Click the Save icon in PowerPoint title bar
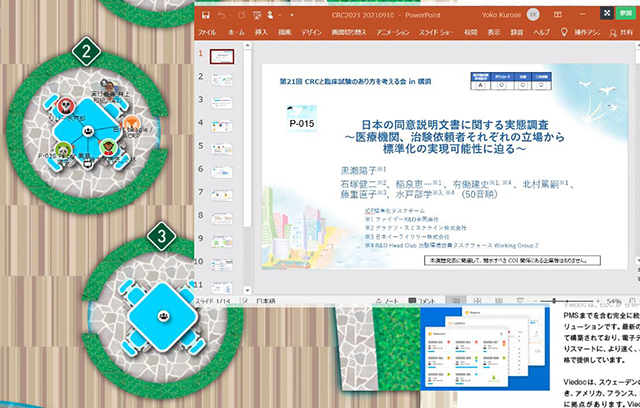 [206, 15]
